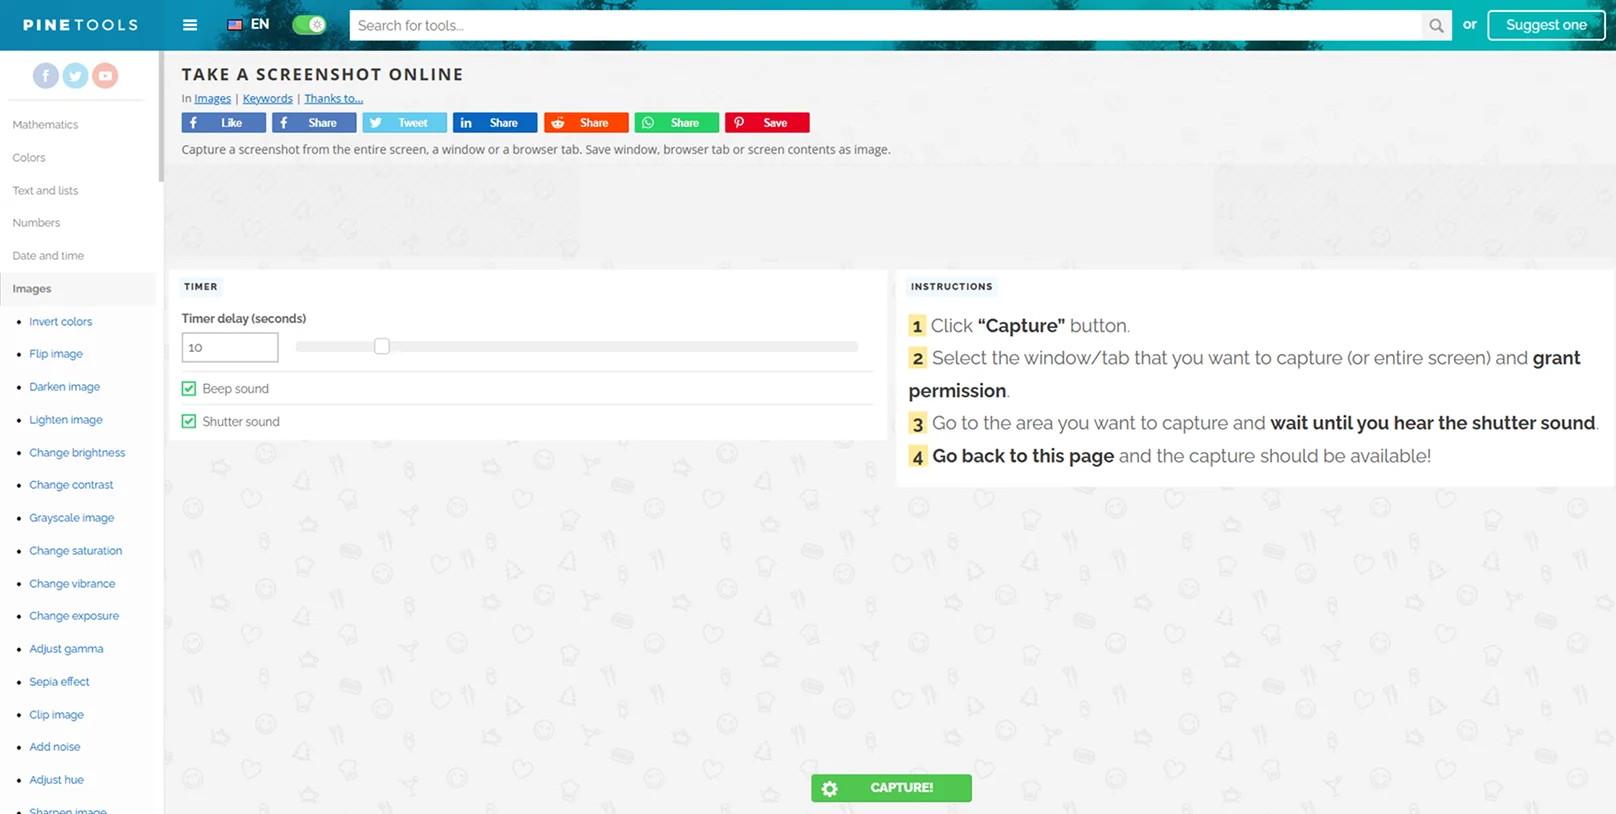Screen dimensions: 1616x814
Task: Open the Thanks to... link
Action: [334, 99]
